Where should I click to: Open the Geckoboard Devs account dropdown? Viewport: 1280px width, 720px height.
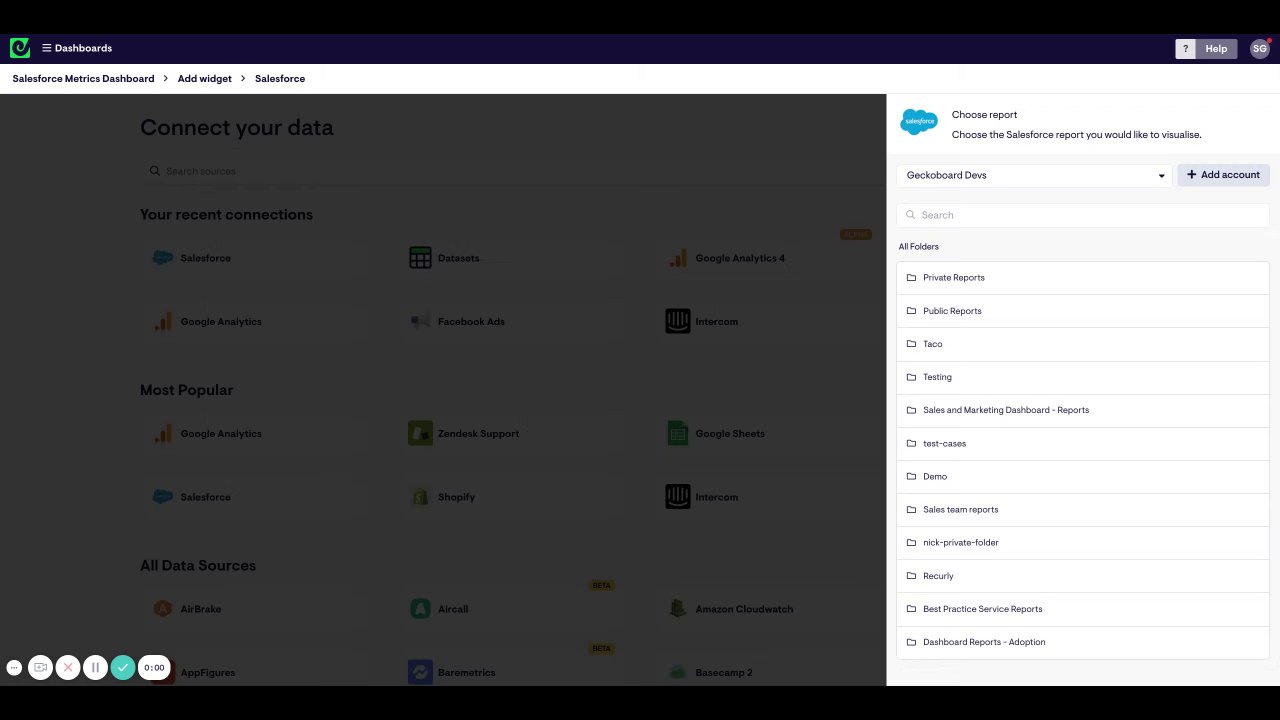(x=1034, y=175)
